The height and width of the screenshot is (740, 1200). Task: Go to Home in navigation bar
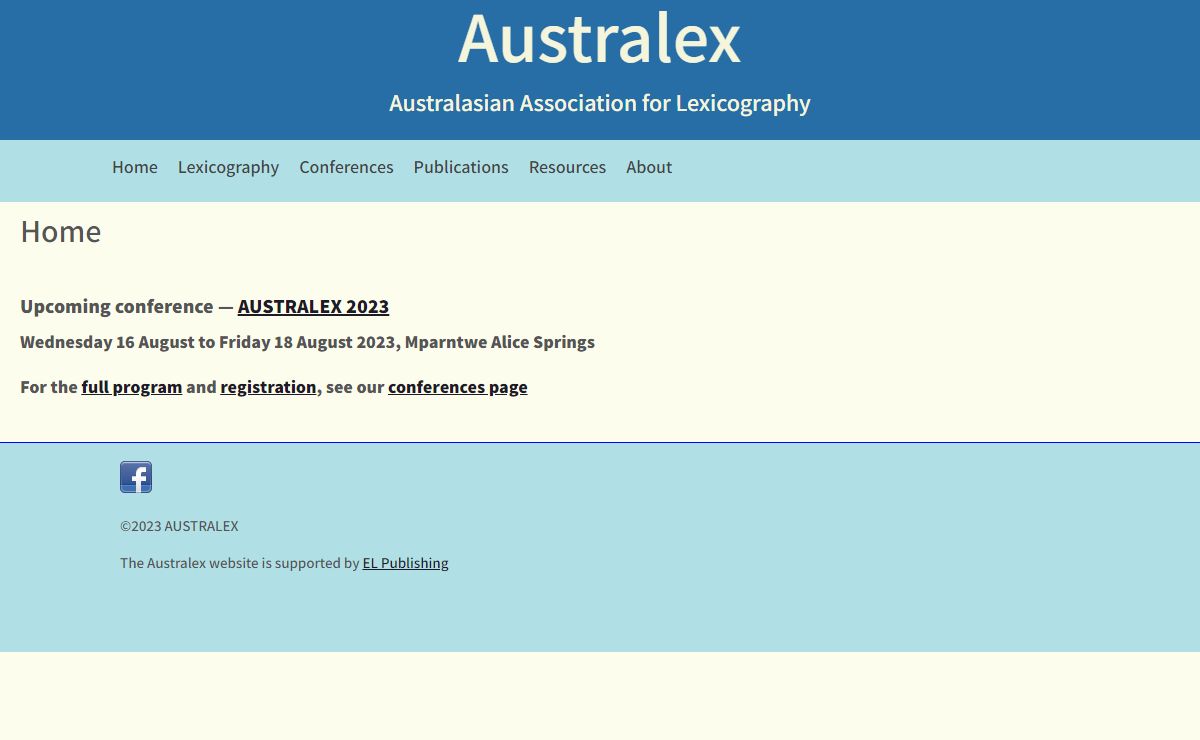click(x=134, y=167)
